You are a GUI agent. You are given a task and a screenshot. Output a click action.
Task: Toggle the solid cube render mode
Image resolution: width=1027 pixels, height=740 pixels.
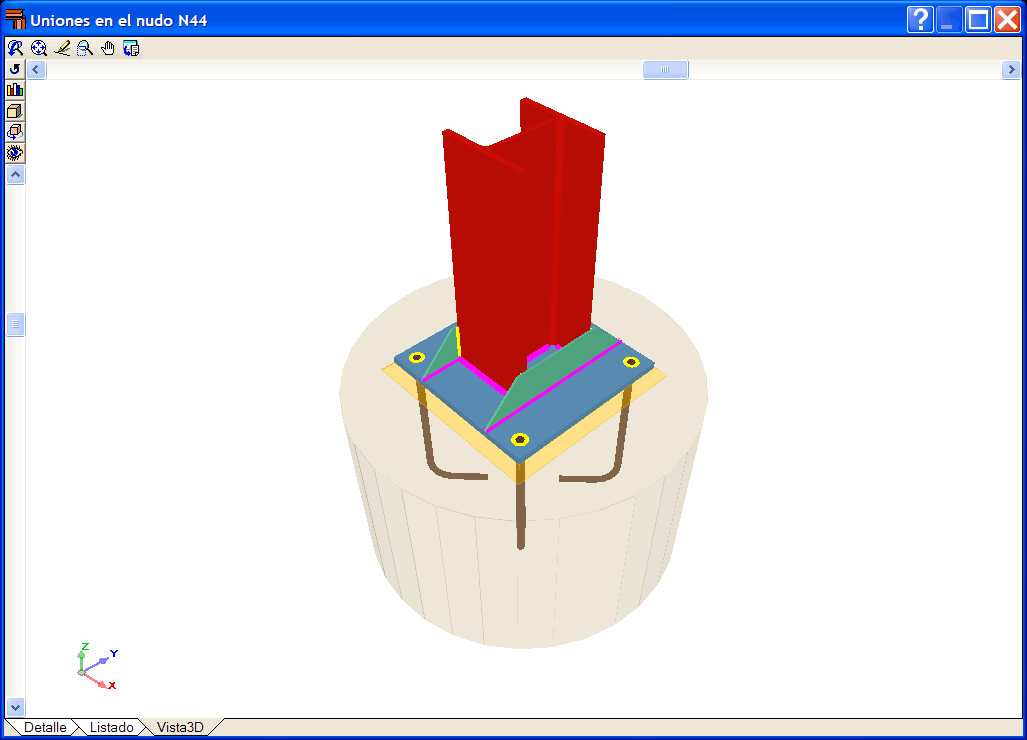pos(15,111)
